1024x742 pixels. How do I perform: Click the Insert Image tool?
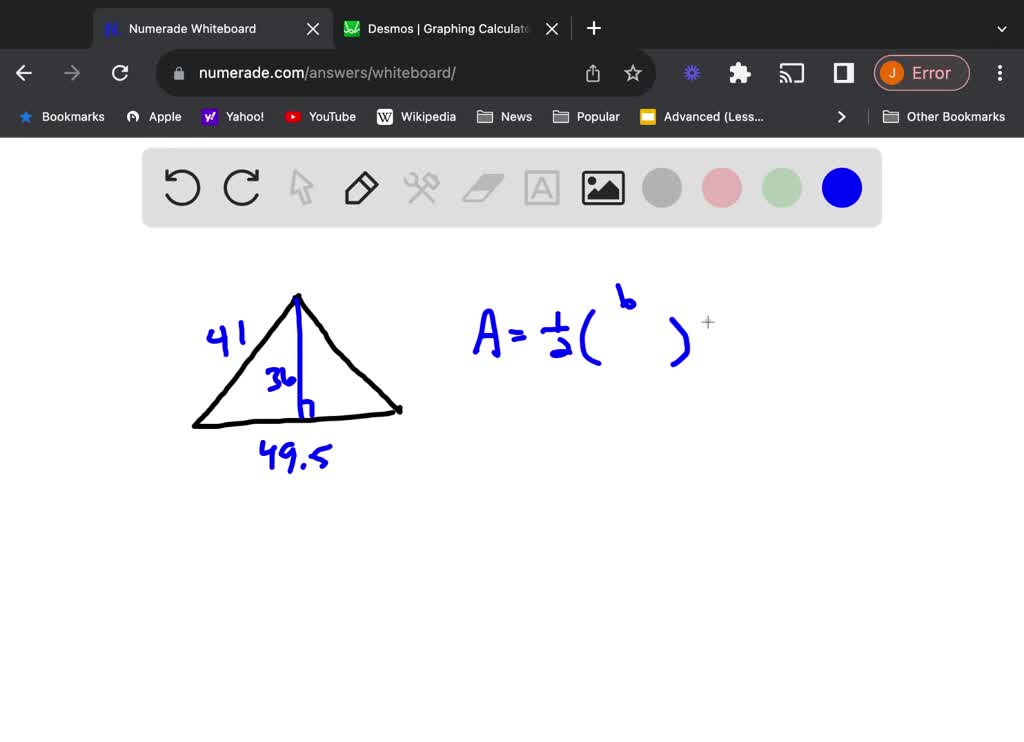[602, 187]
